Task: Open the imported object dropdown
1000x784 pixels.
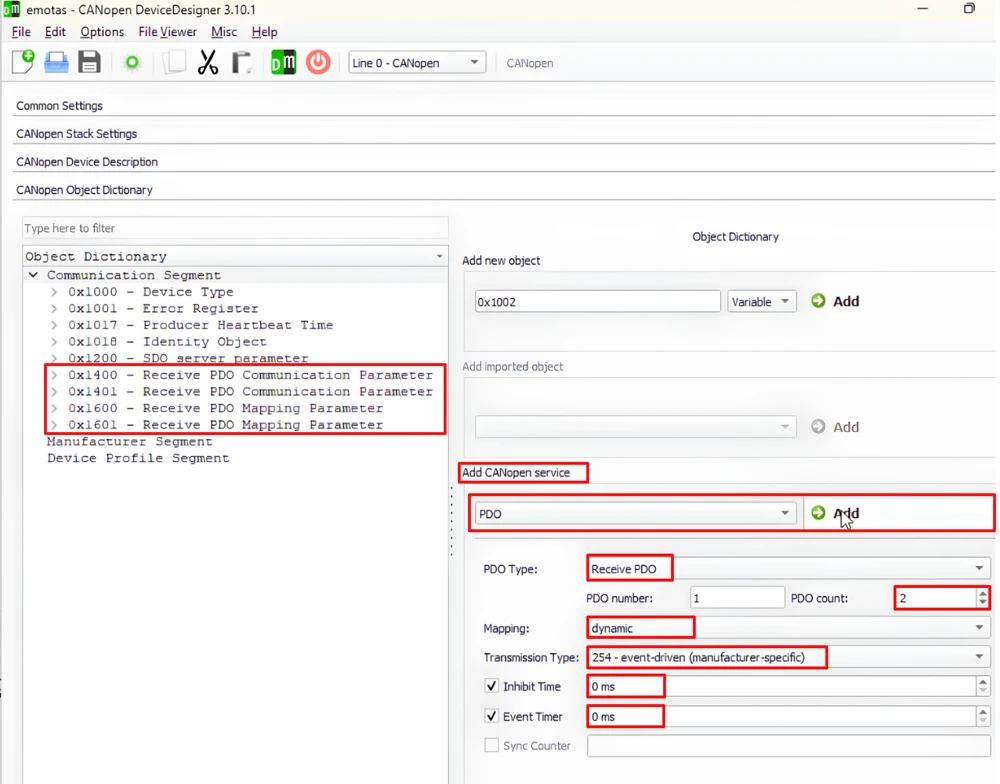Action: point(635,427)
